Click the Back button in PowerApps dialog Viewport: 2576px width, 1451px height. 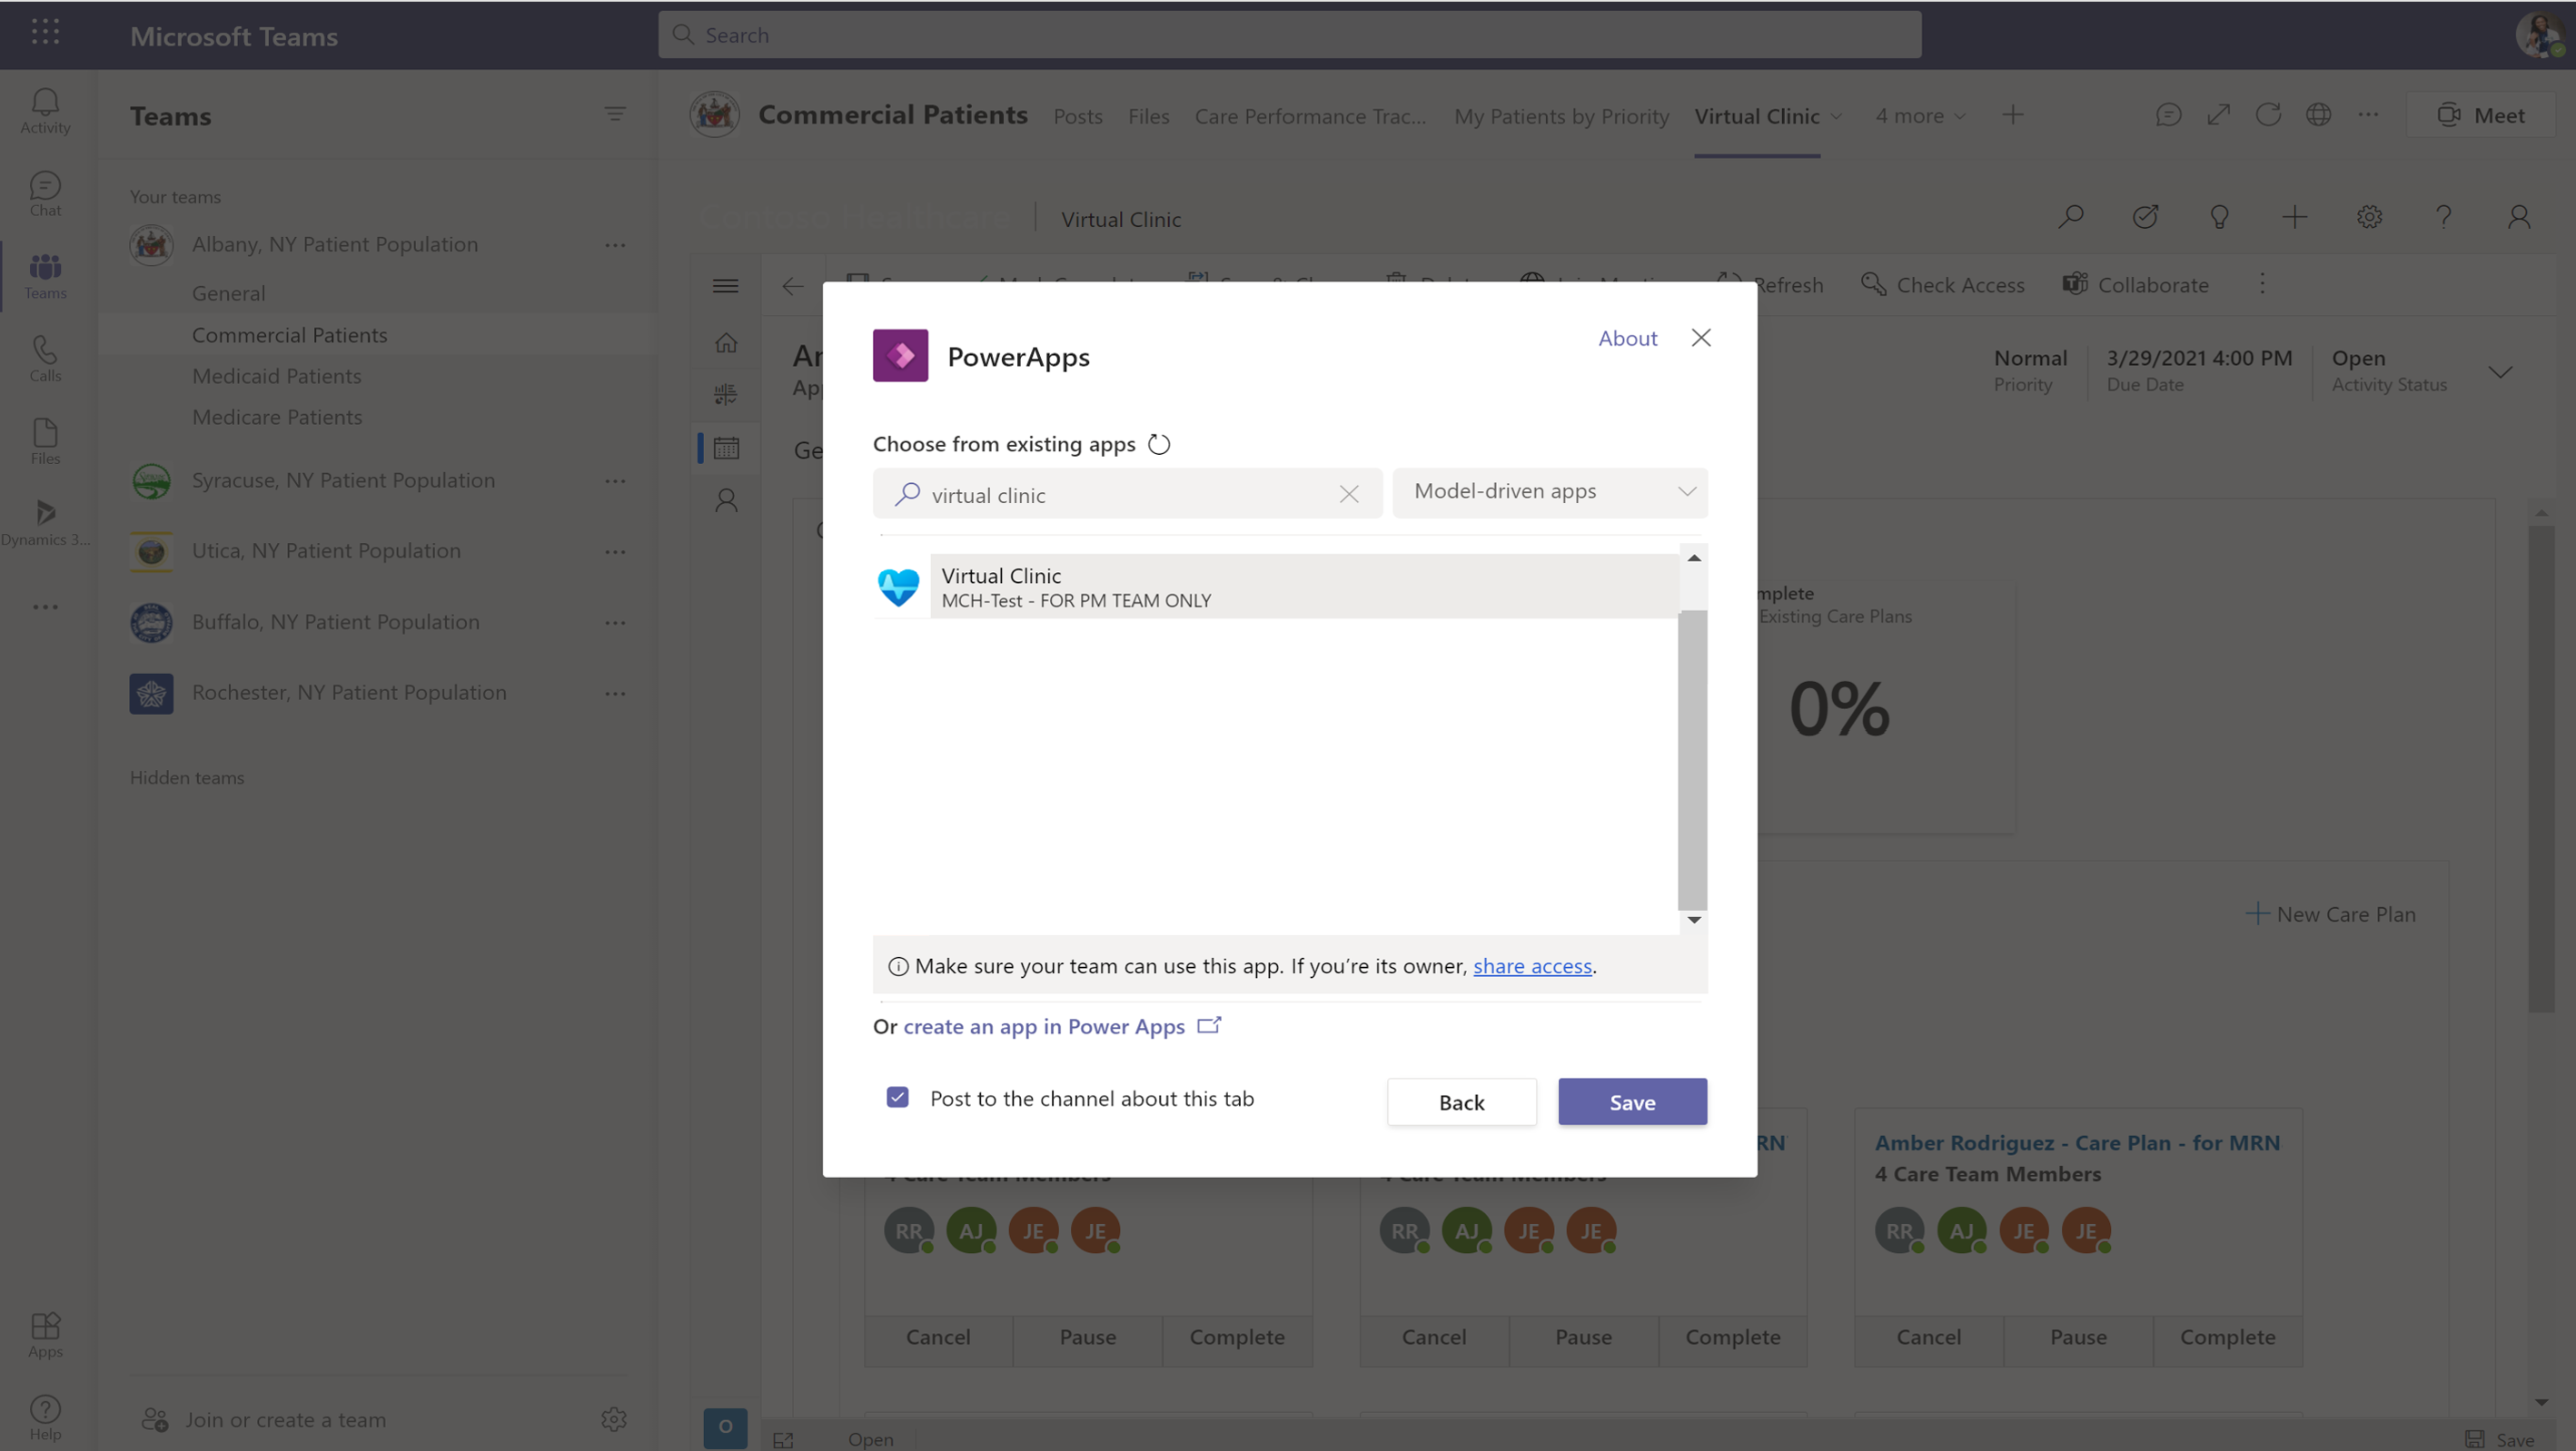click(x=1460, y=1101)
